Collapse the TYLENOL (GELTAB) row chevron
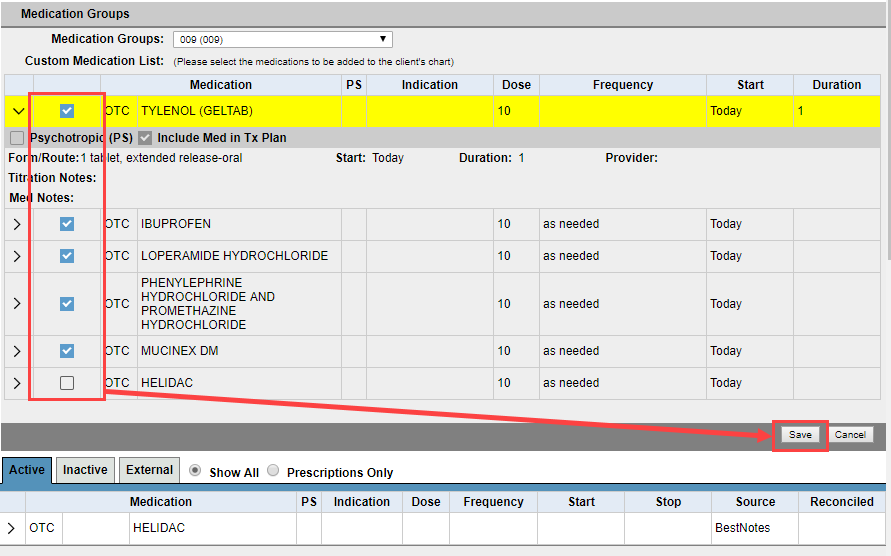 pyautogui.click(x=18, y=111)
